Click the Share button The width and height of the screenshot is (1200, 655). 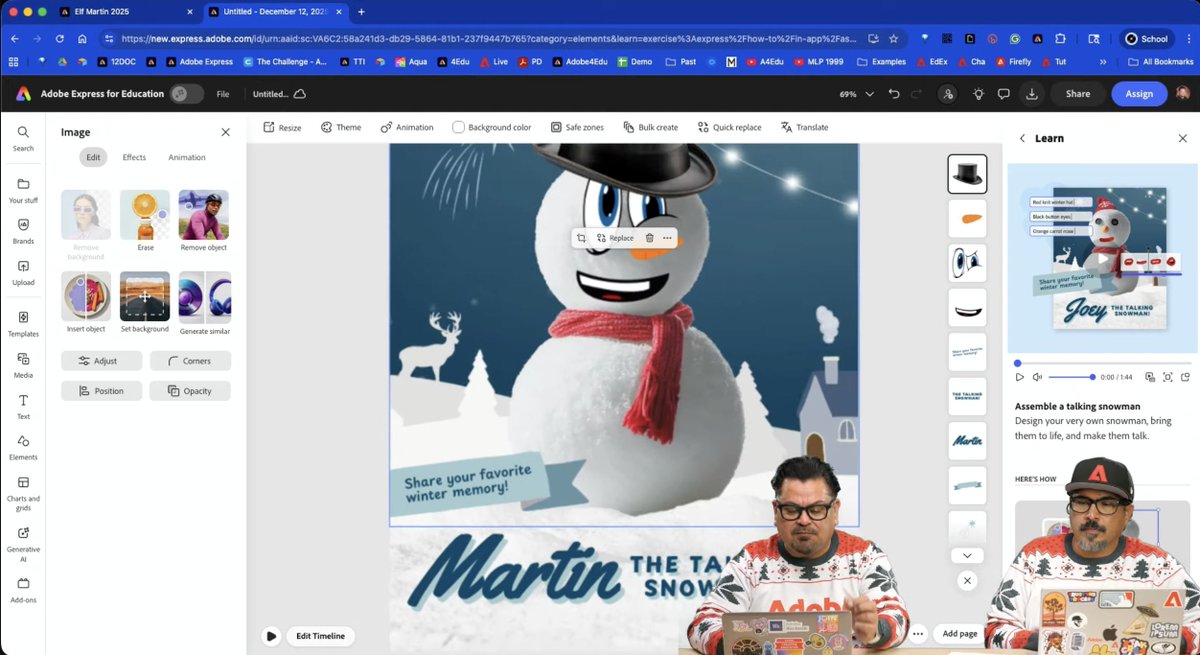1078,94
